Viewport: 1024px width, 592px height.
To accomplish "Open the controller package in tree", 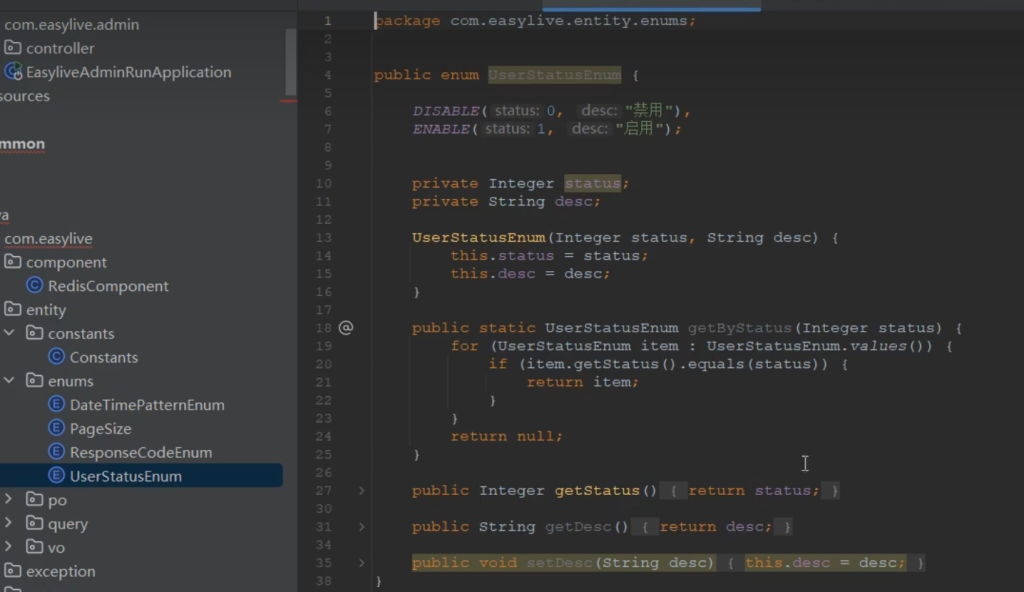I will coord(60,48).
